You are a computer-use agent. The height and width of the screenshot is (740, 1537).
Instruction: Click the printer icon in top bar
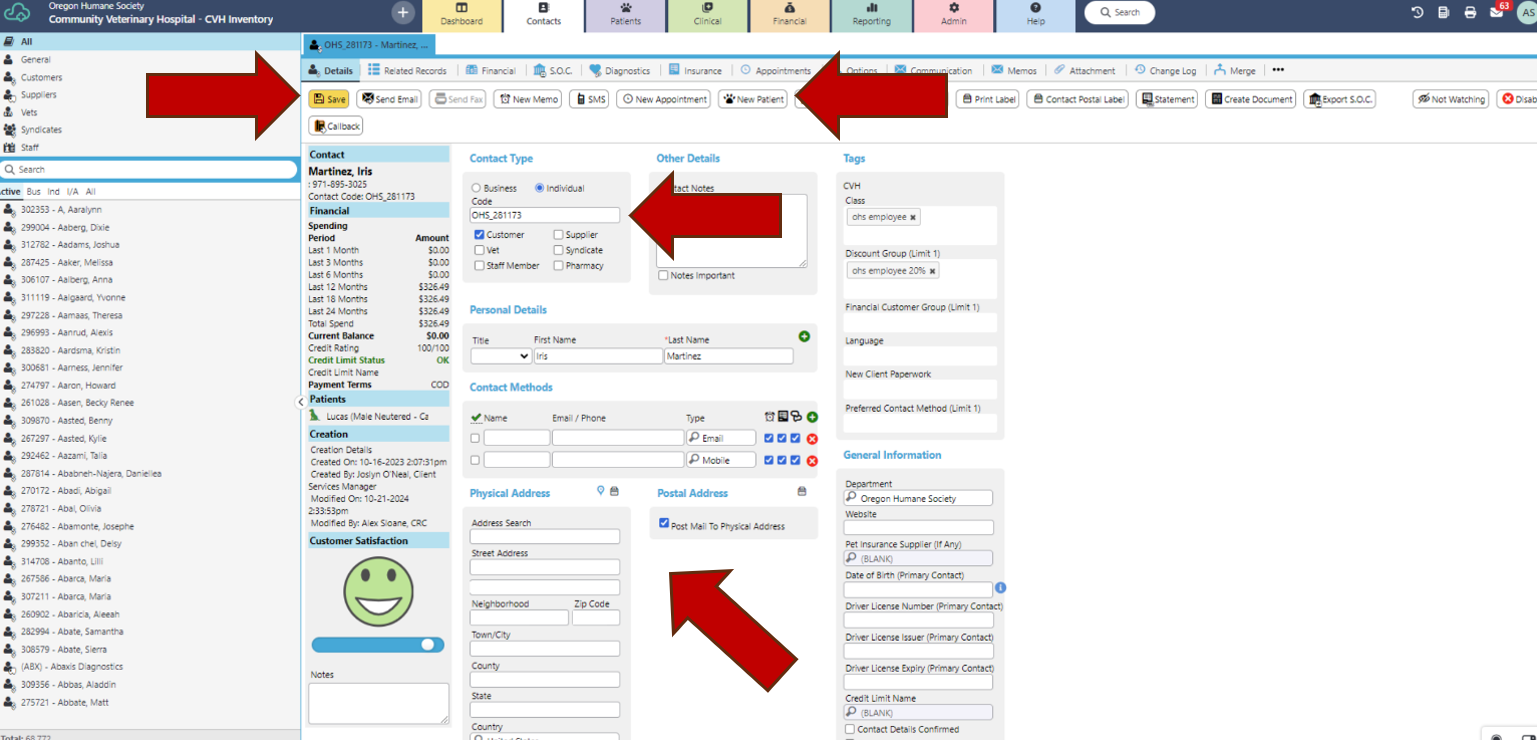(x=1470, y=13)
